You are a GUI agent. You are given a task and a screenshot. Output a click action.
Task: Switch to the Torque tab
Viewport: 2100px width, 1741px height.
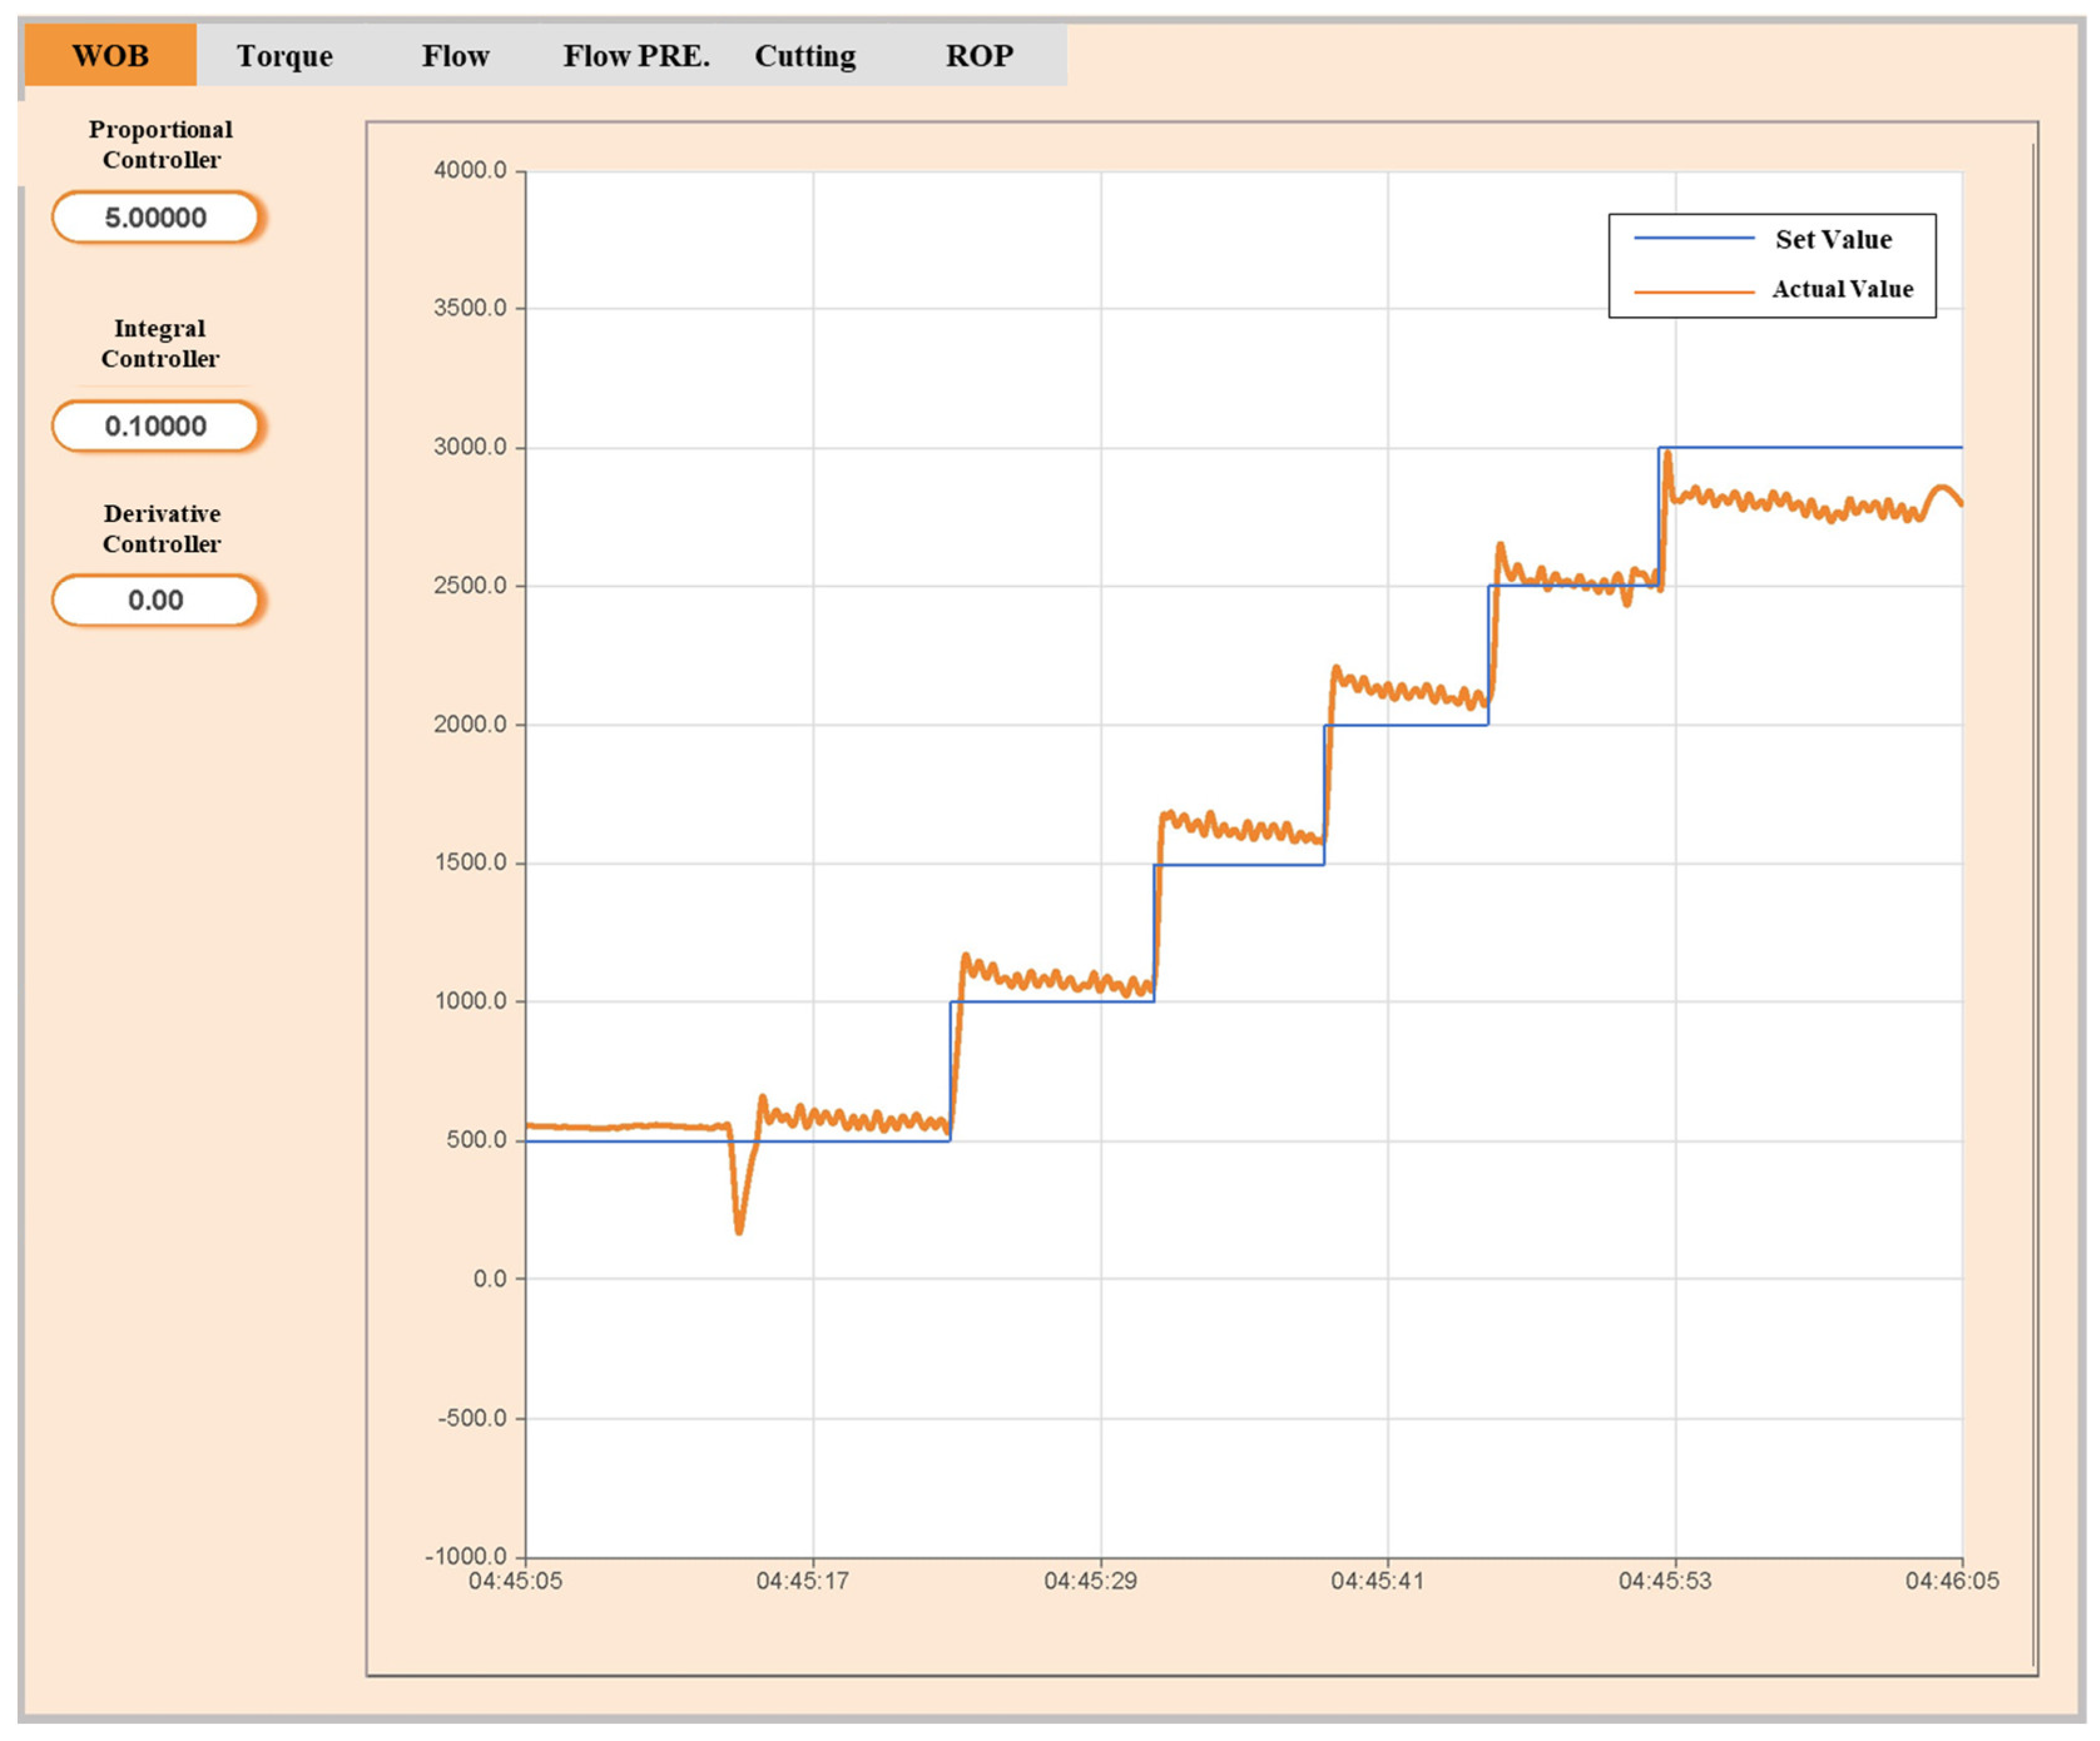click(x=284, y=56)
